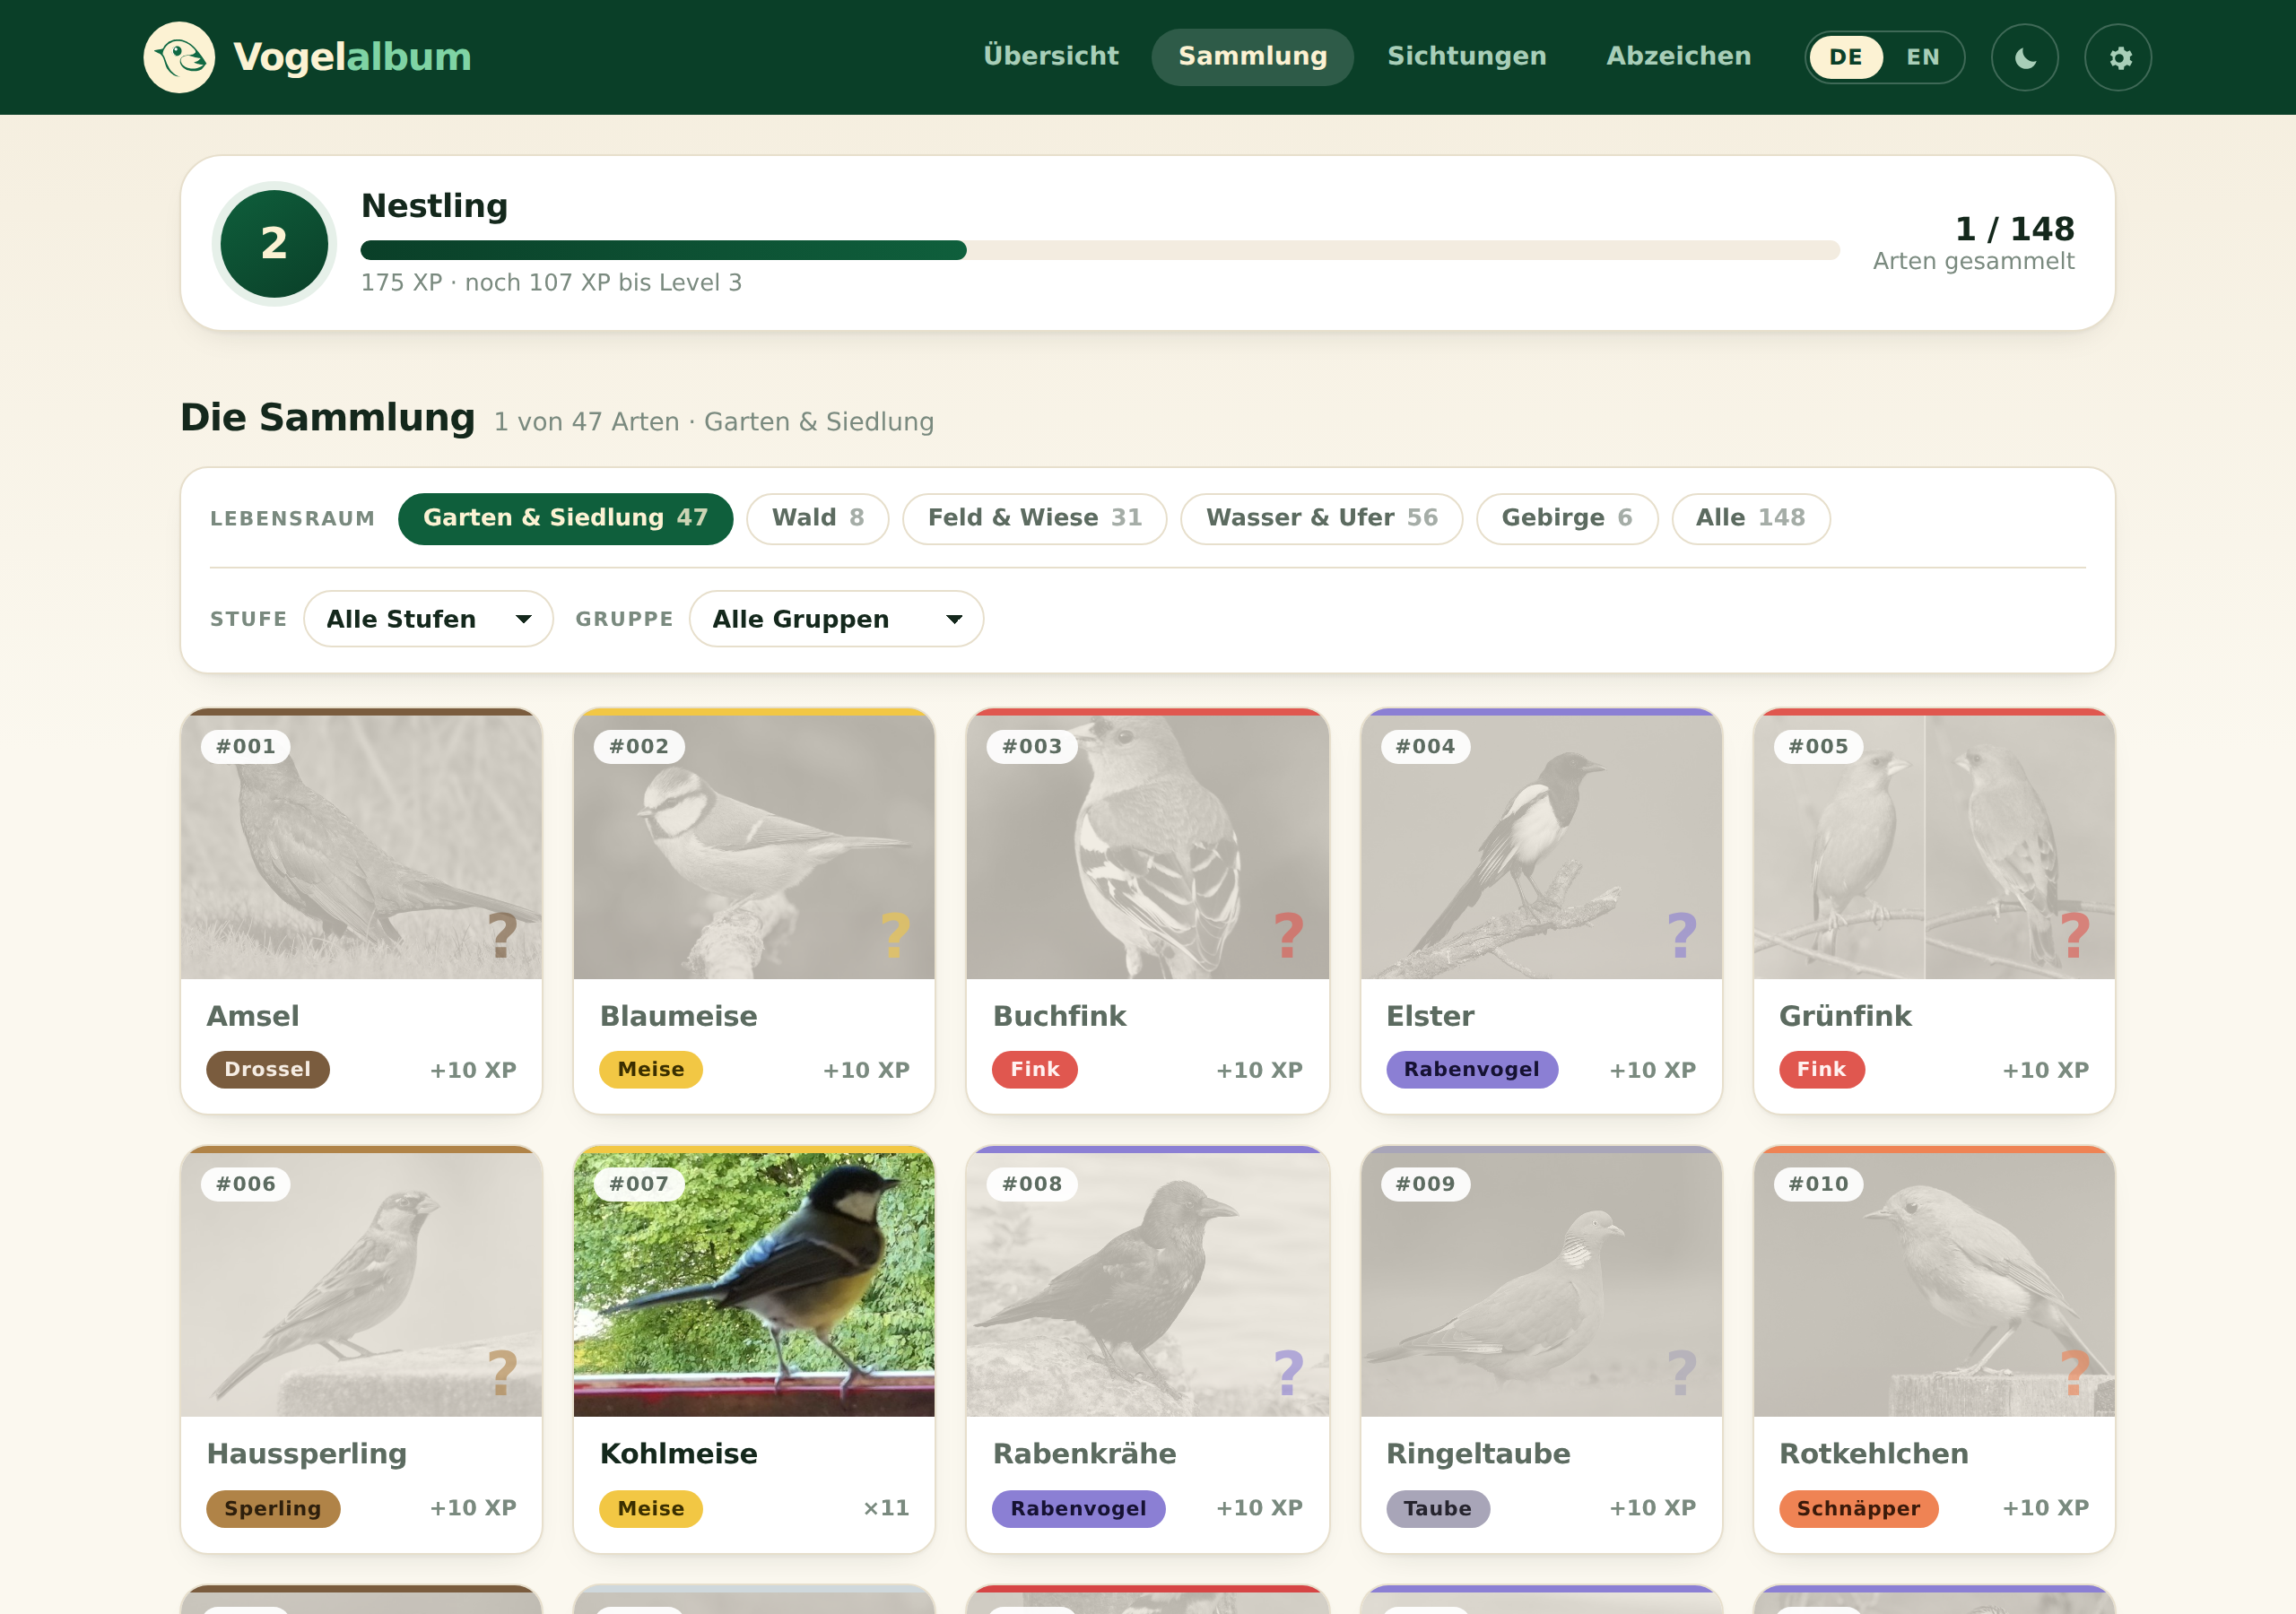Switch language to EN
The image size is (2296, 1614).
[1922, 57]
